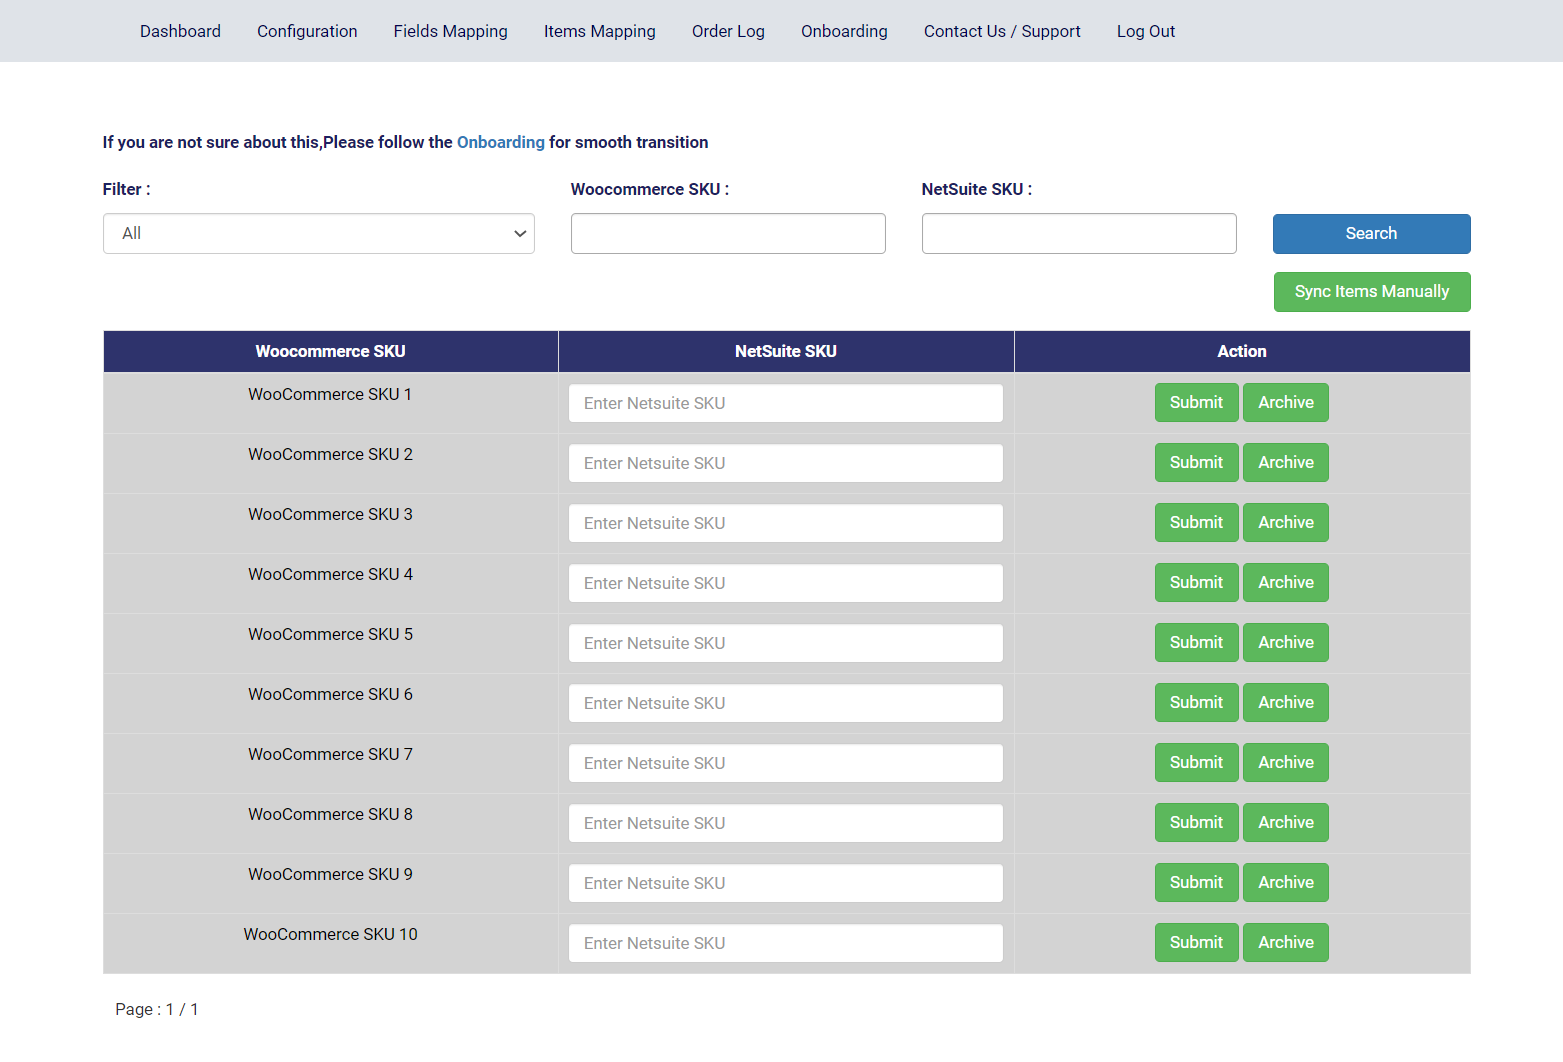Viewport: 1563px width, 1062px height.
Task: Submit the mapping for WooCommerce SKU 8
Action: coord(1196,822)
